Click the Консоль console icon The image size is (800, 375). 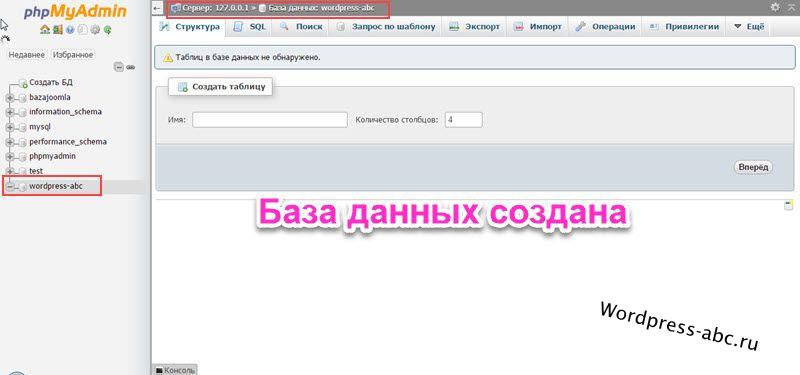click(x=159, y=370)
